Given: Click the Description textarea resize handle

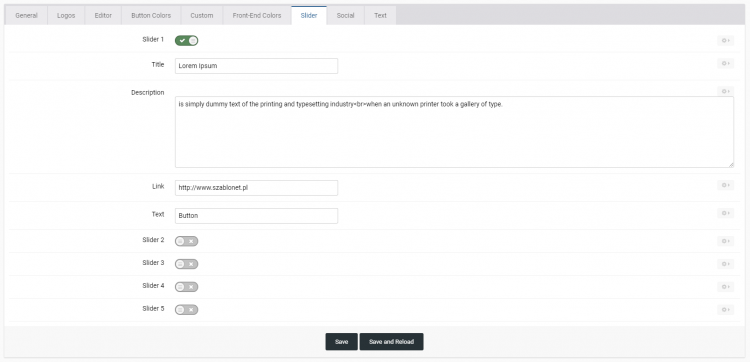Looking at the screenshot, I should point(731,165).
